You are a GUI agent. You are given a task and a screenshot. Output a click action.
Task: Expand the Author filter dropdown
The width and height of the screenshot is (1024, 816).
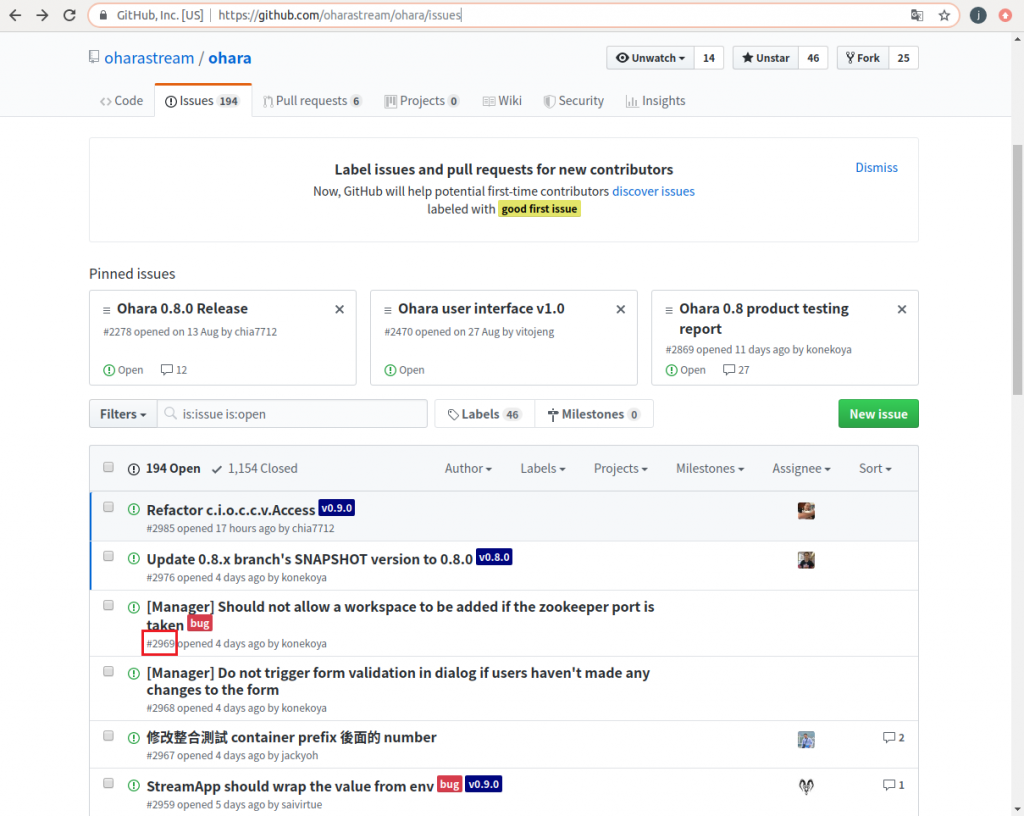pos(468,468)
